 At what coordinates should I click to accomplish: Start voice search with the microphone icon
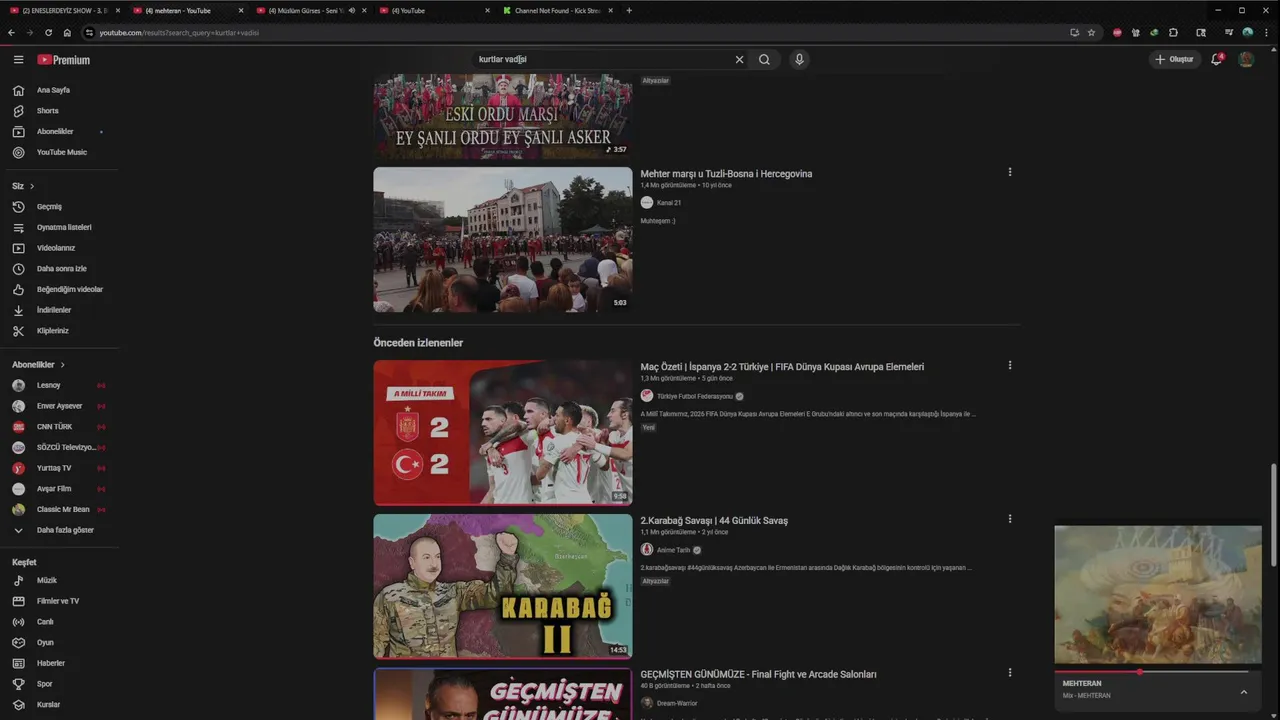coord(799,59)
